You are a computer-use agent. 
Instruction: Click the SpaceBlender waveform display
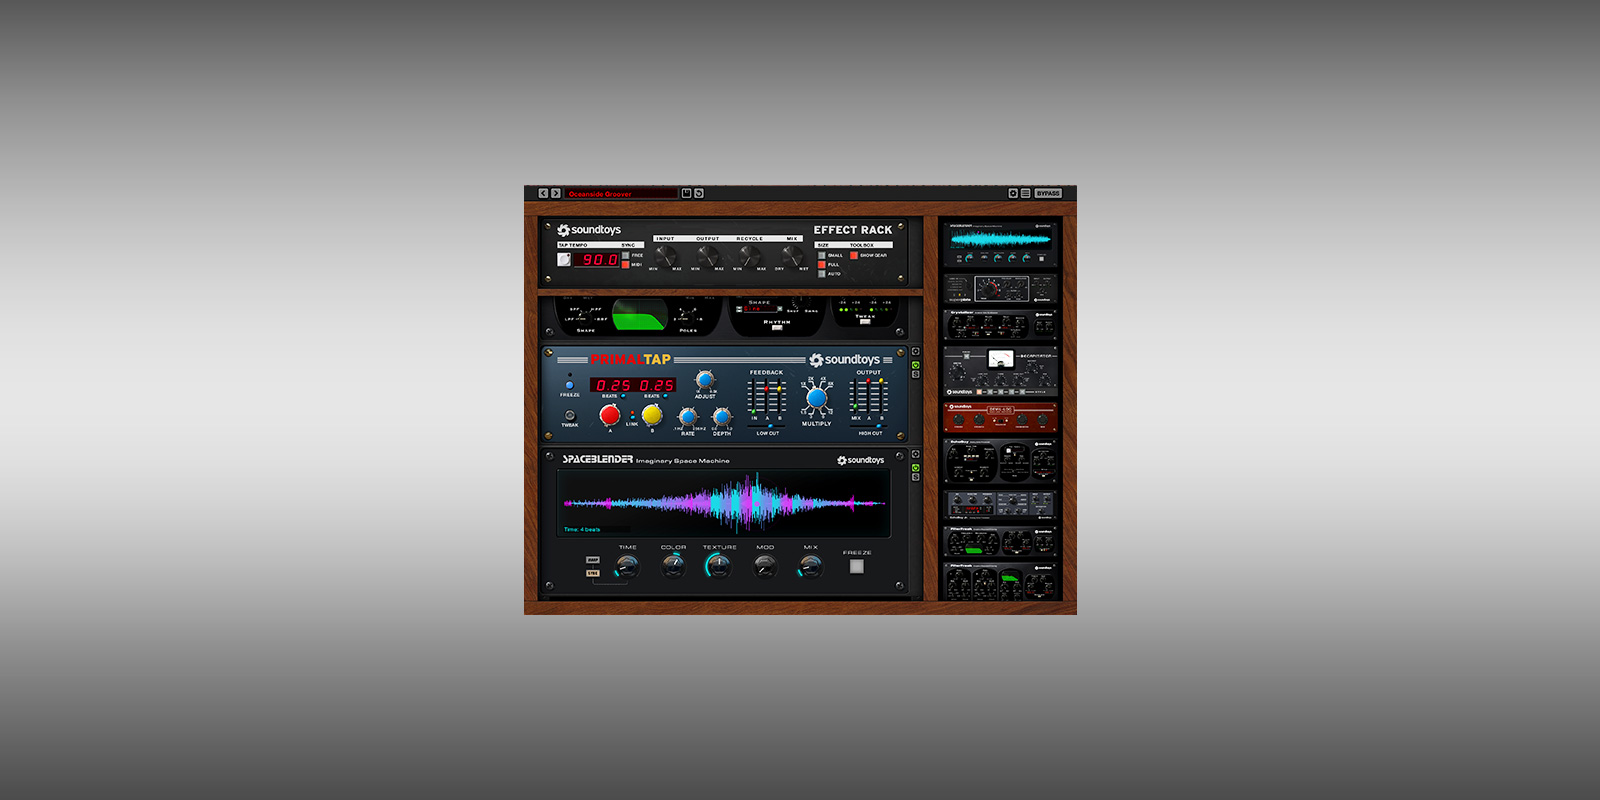[x=723, y=503]
